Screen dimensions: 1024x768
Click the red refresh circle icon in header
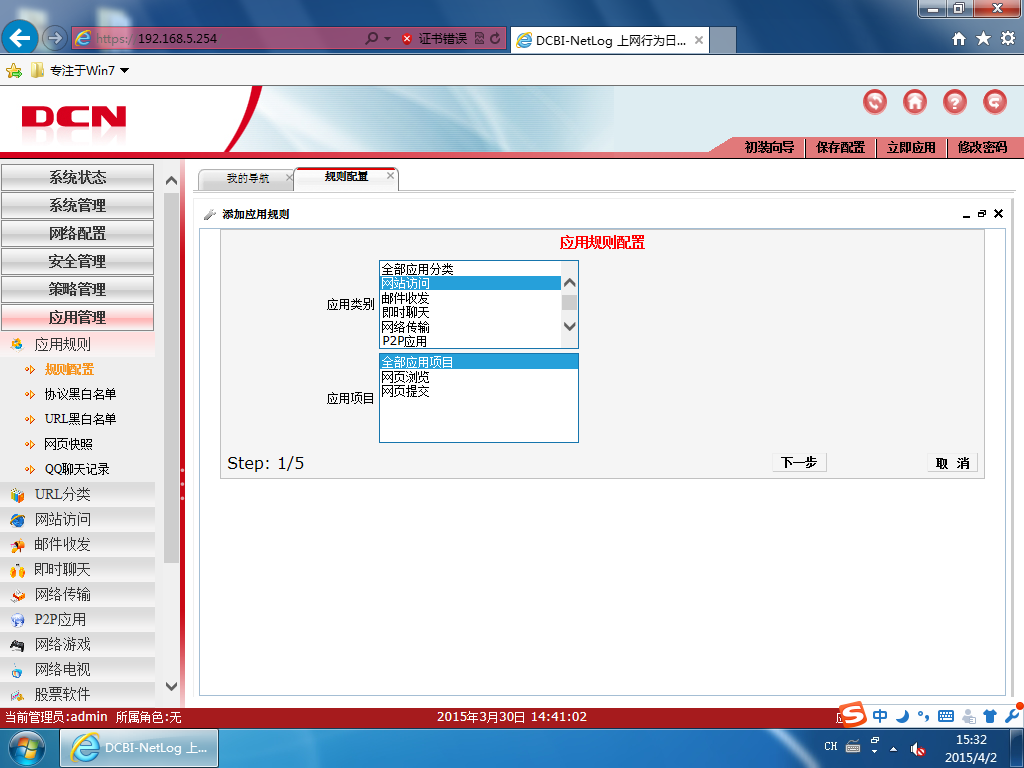point(874,101)
